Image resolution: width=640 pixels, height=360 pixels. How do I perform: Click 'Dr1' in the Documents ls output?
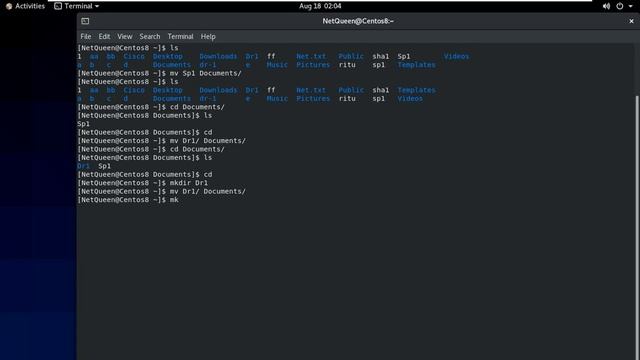click(83, 166)
